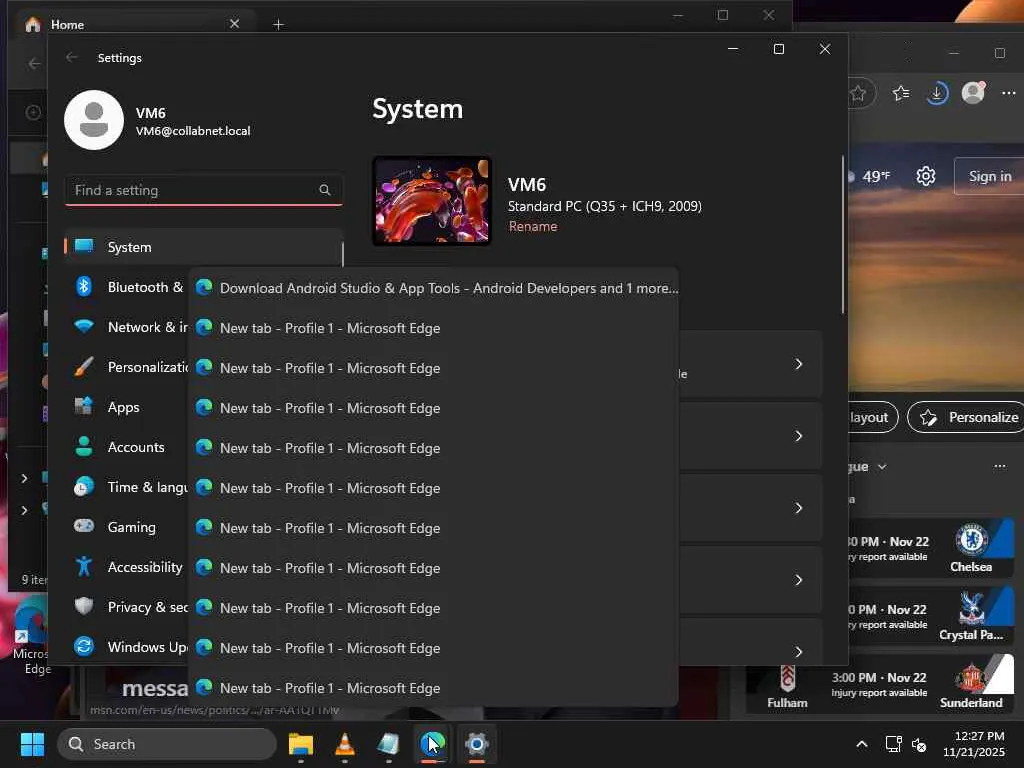Show hidden tray icons chevron
The image size is (1024, 768).
click(x=862, y=744)
